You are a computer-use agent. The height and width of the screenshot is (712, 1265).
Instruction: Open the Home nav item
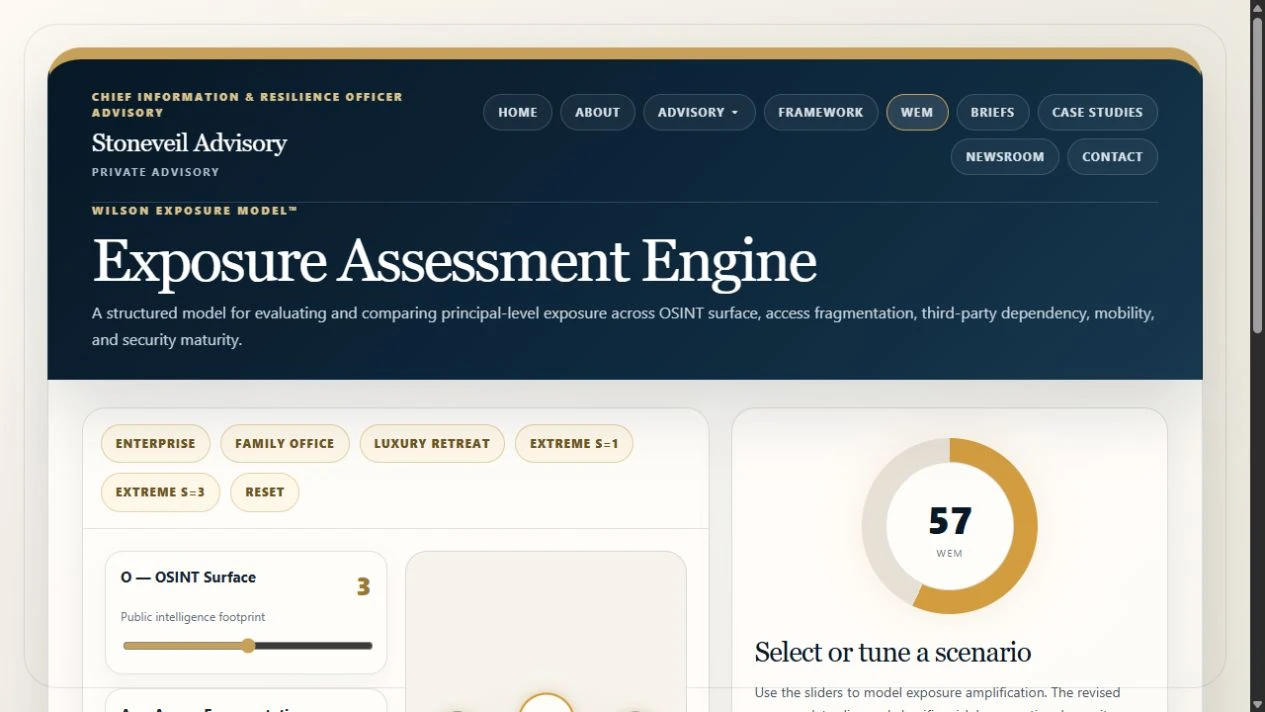[517, 112]
